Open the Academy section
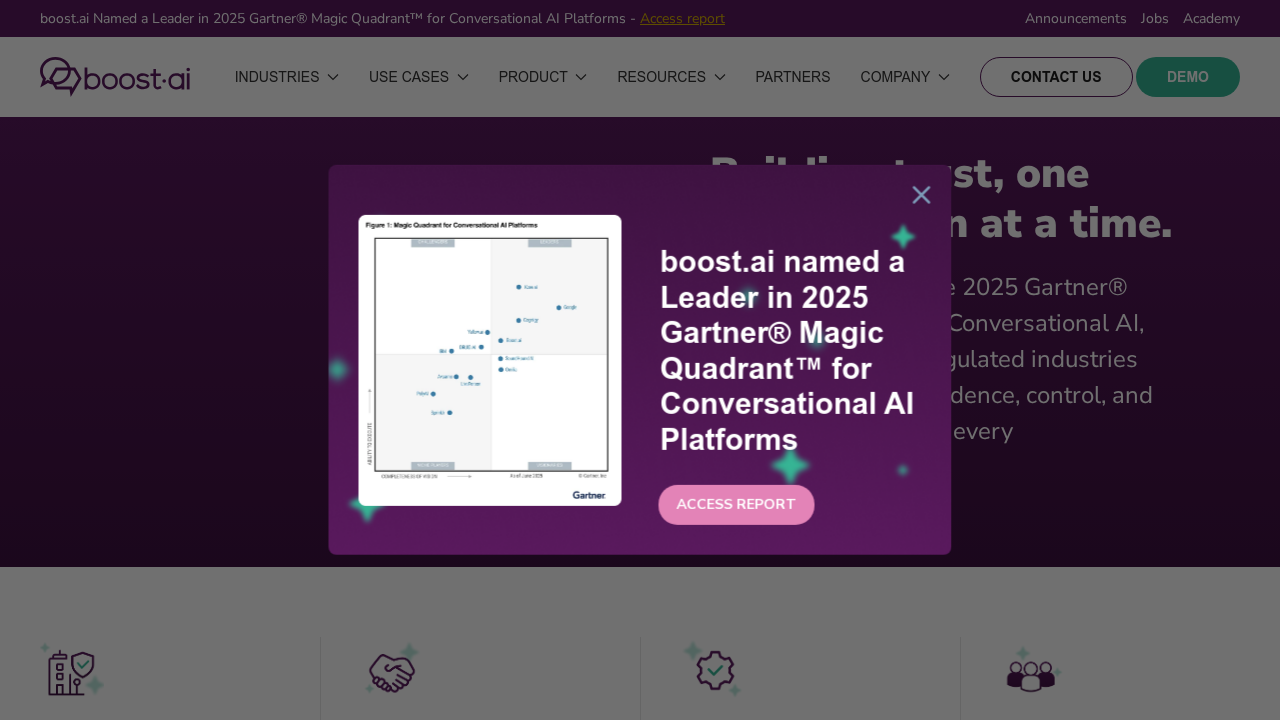 coord(1211,17)
